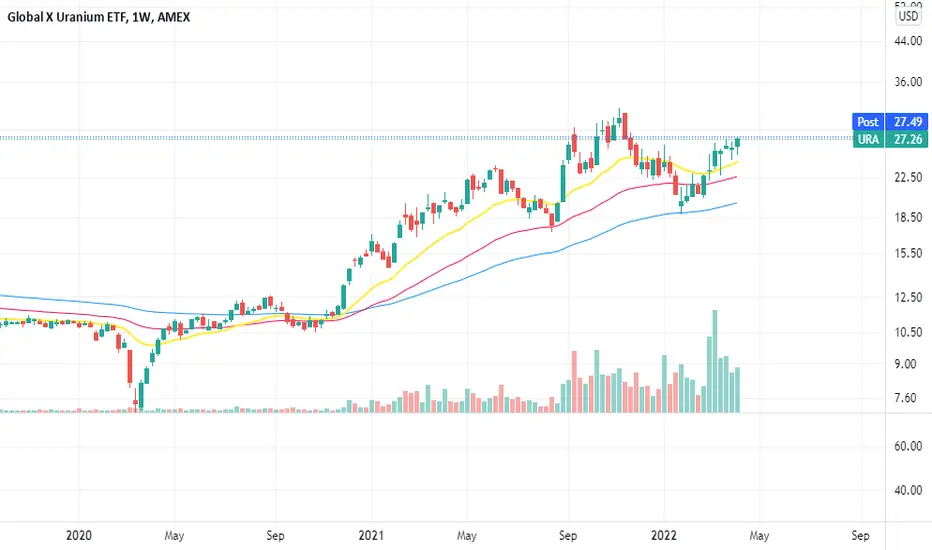Select the 9.00 price axis label
Image resolution: width=932 pixels, height=550 pixels.
(x=906, y=364)
